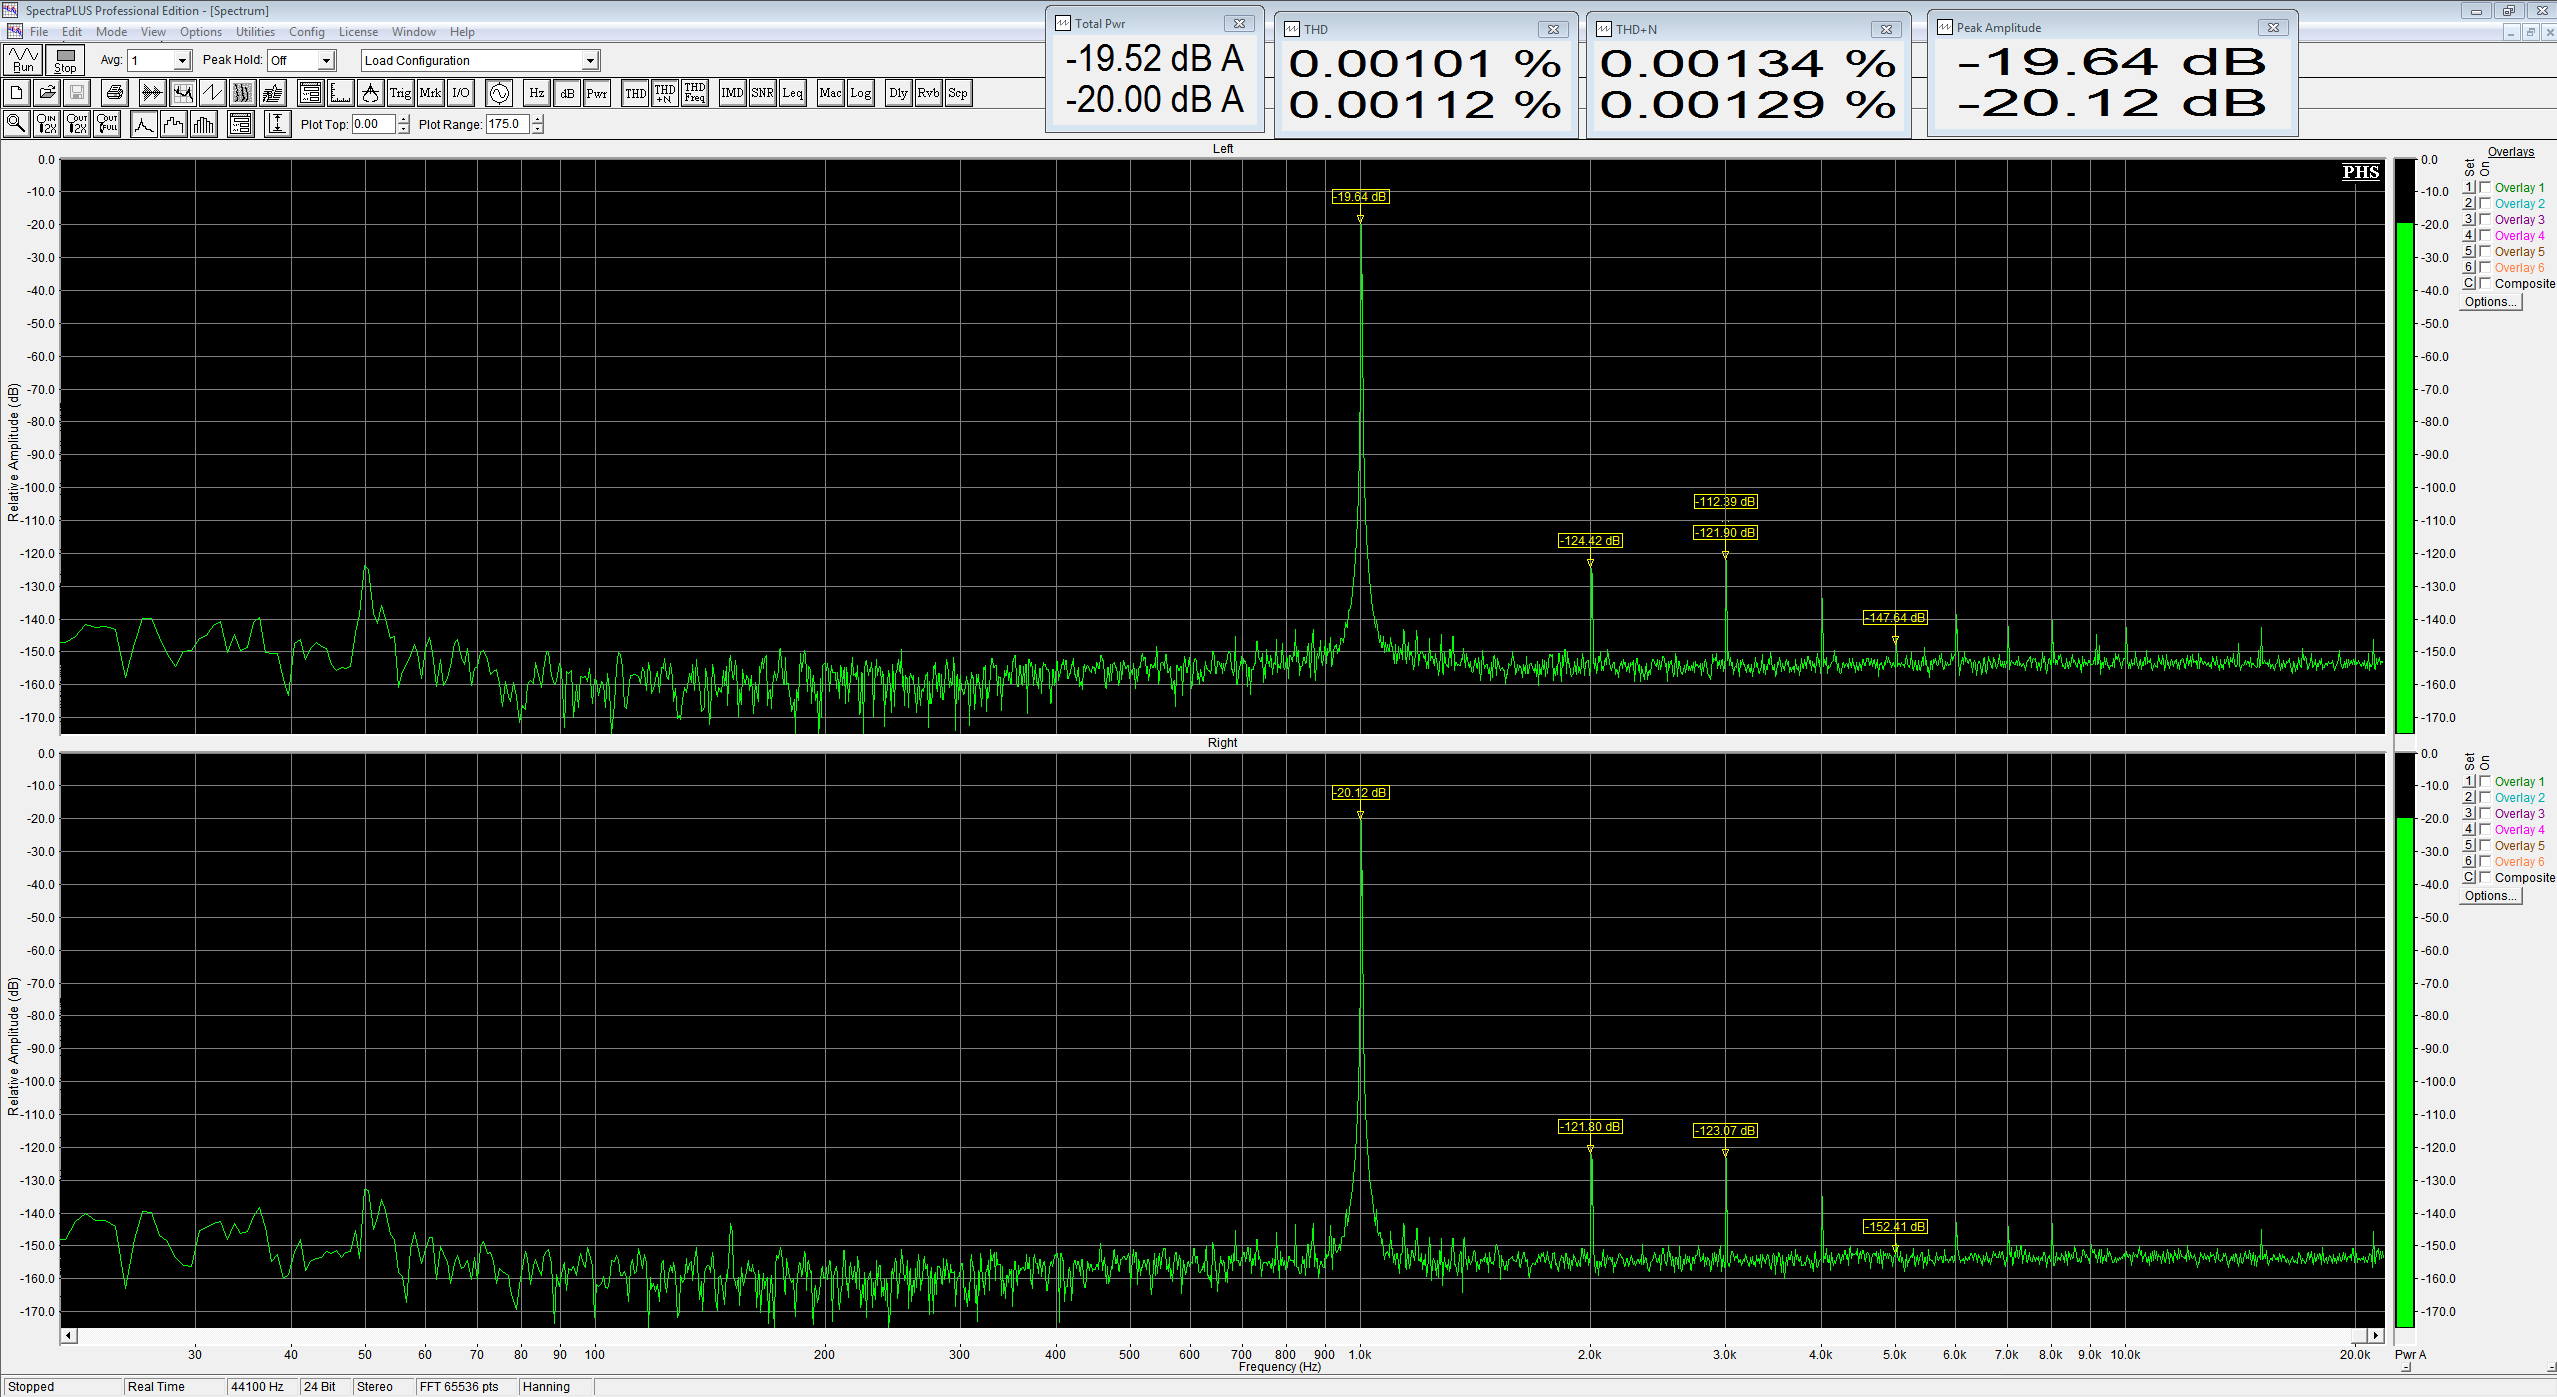Image resolution: width=2557 pixels, height=1397 pixels.
Task: Open the 3-D surface view icon
Action: click(272, 93)
